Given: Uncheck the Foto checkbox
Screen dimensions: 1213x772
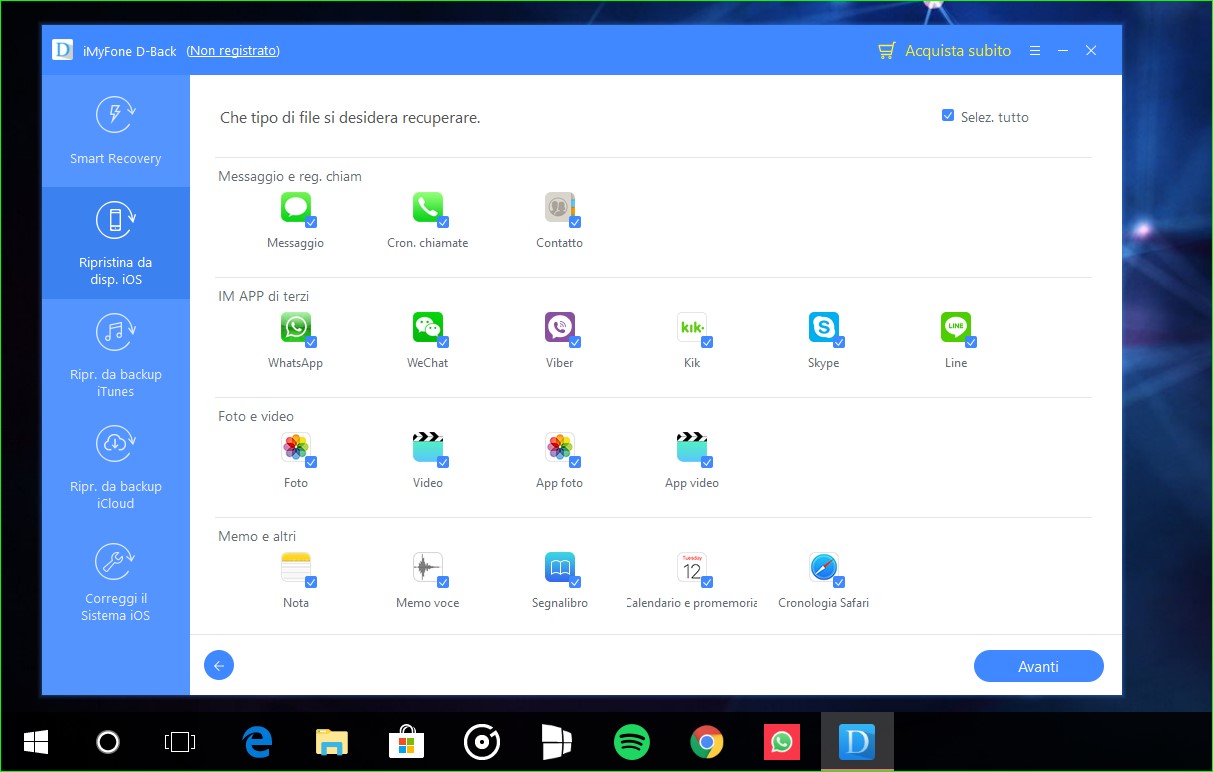Looking at the screenshot, I should (x=311, y=462).
